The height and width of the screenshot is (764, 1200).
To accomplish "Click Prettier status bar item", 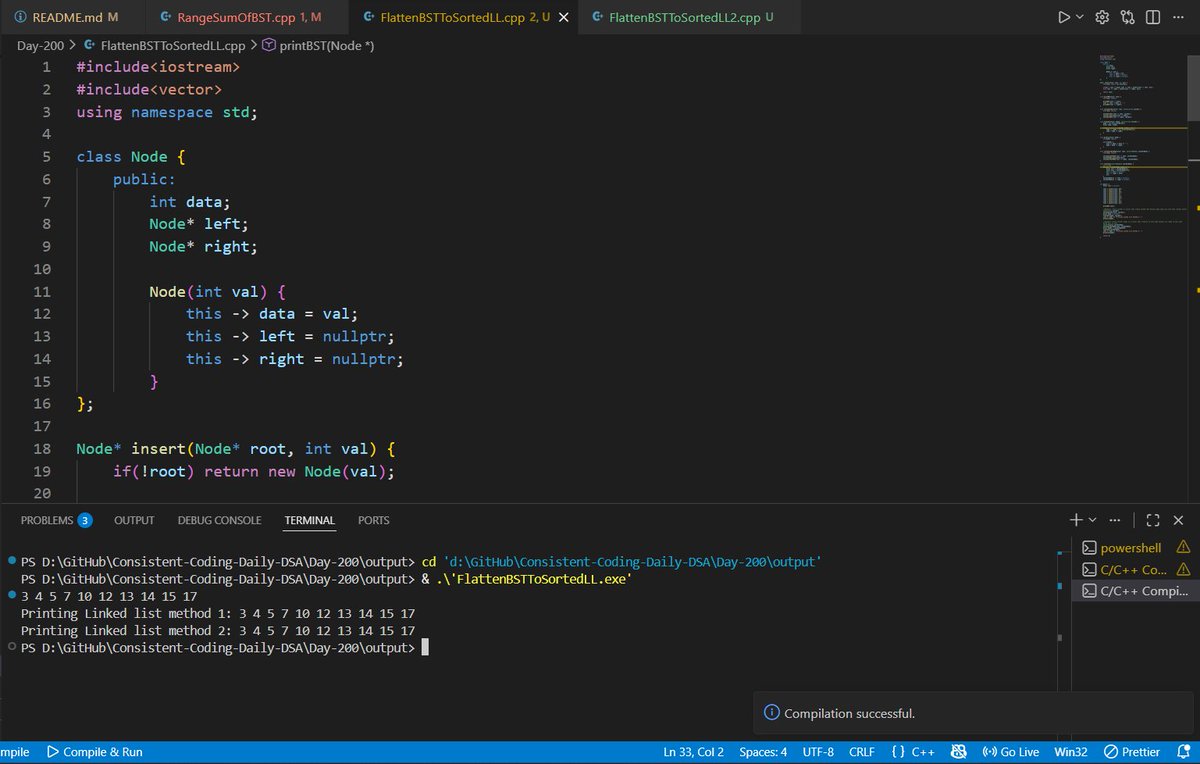I will point(1132,752).
